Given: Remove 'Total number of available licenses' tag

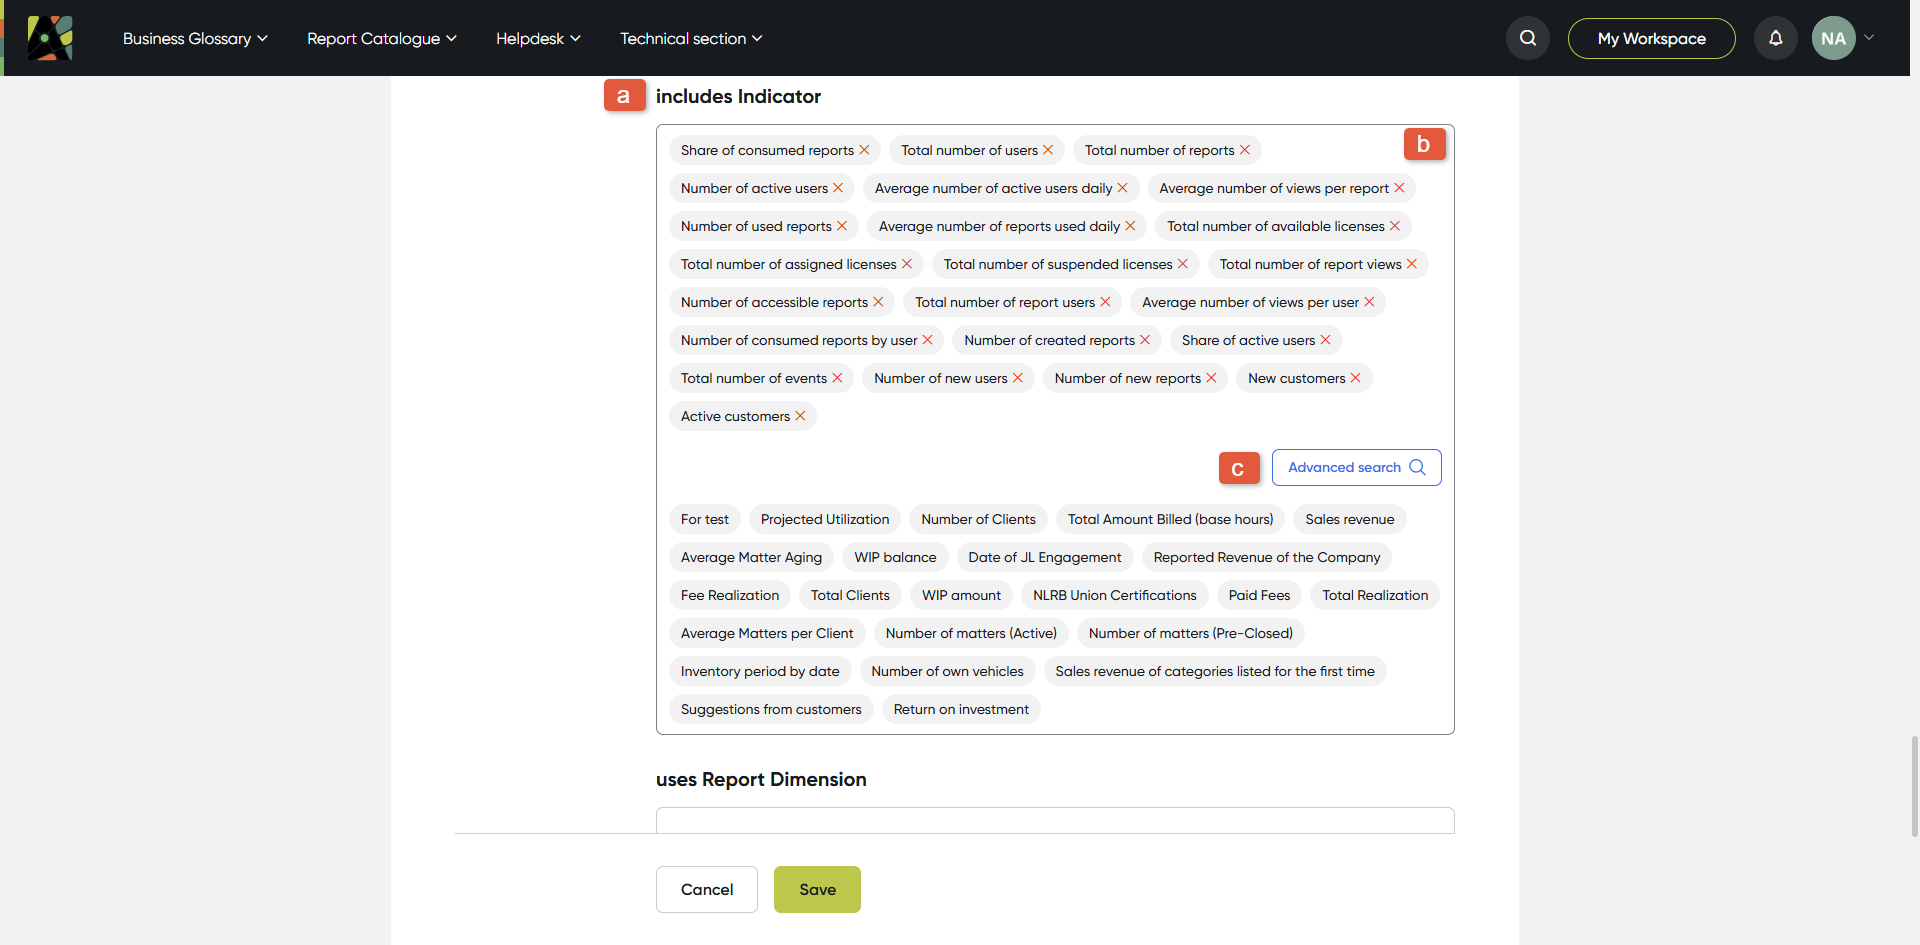Looking at the screenshot, I should tap(1395, 226).
